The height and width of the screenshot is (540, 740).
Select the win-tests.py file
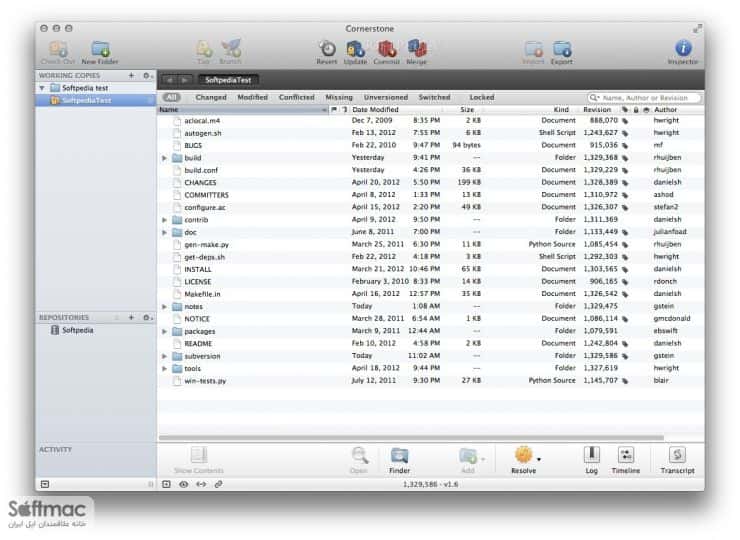(430, 381)
